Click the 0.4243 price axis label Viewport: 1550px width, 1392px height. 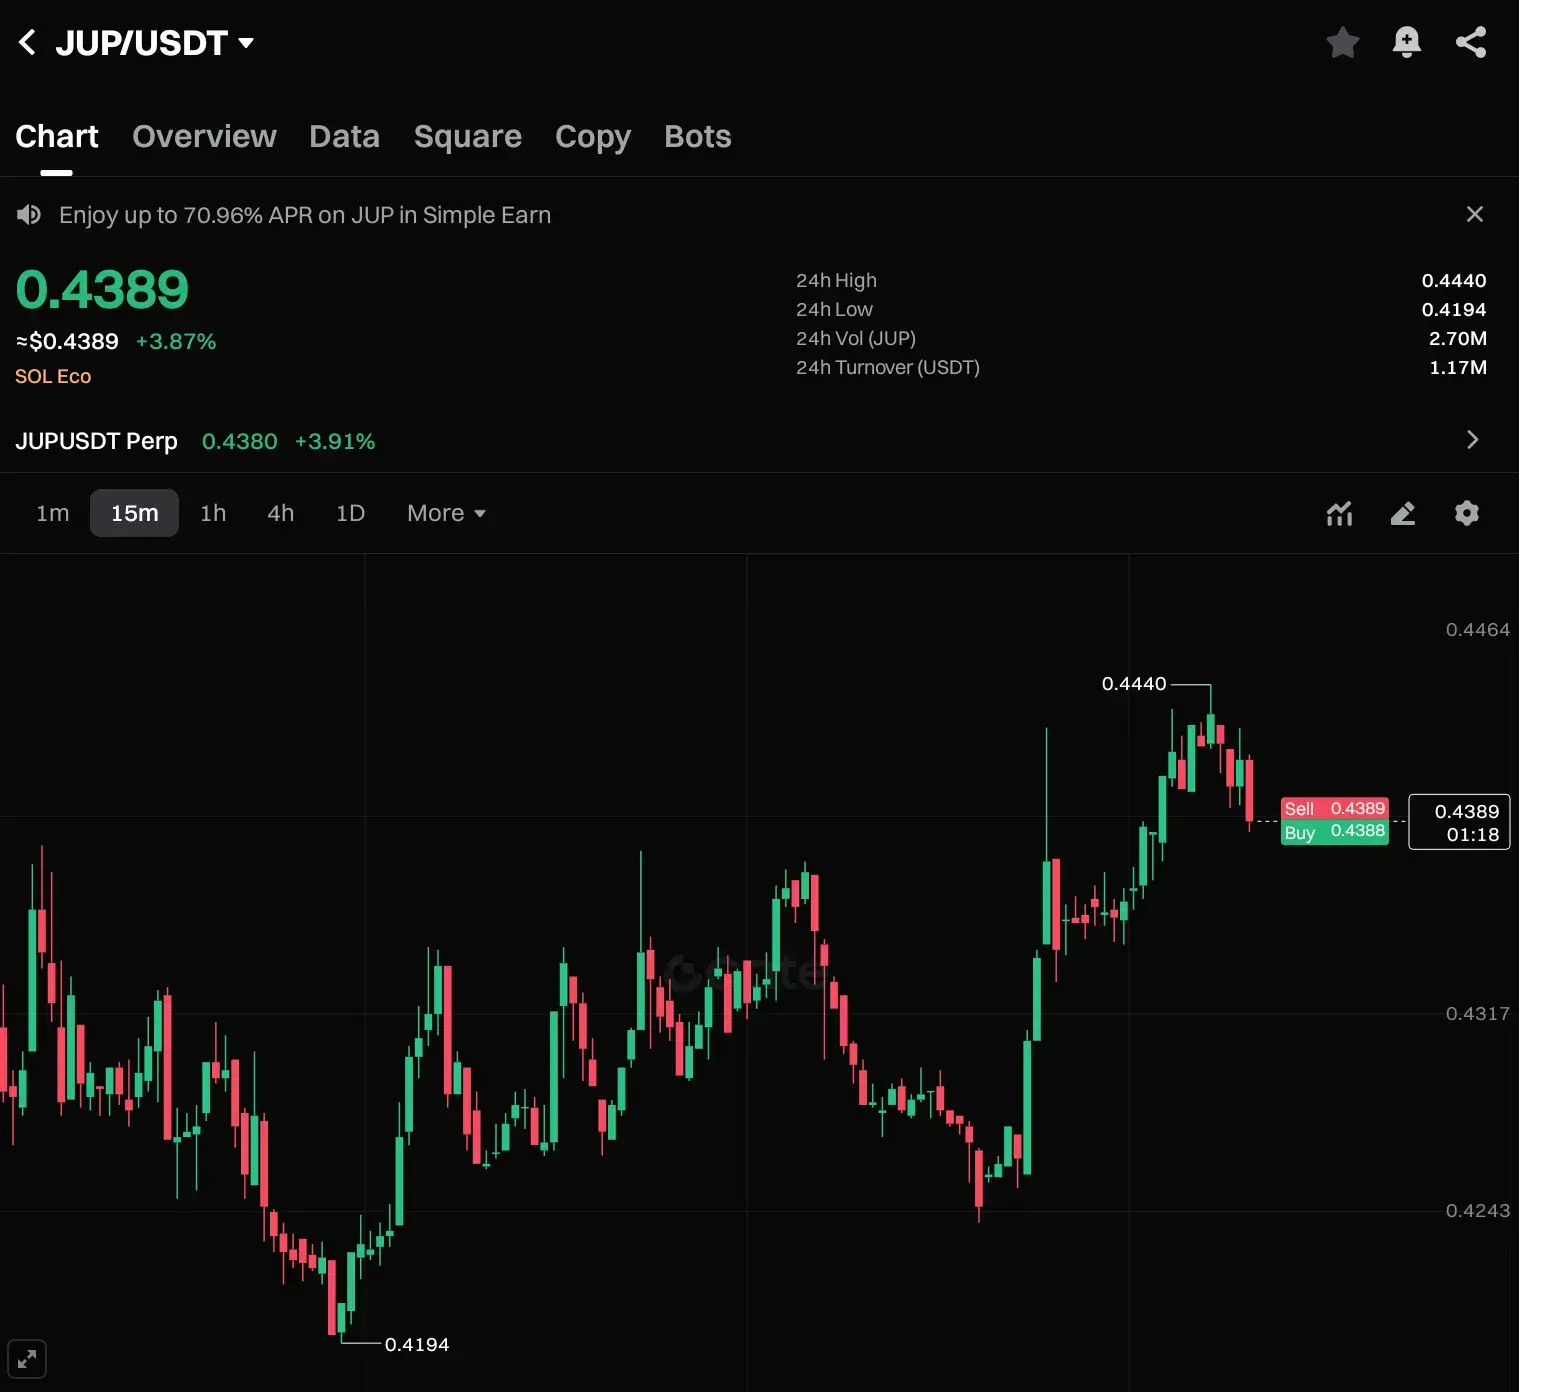1477,1211
